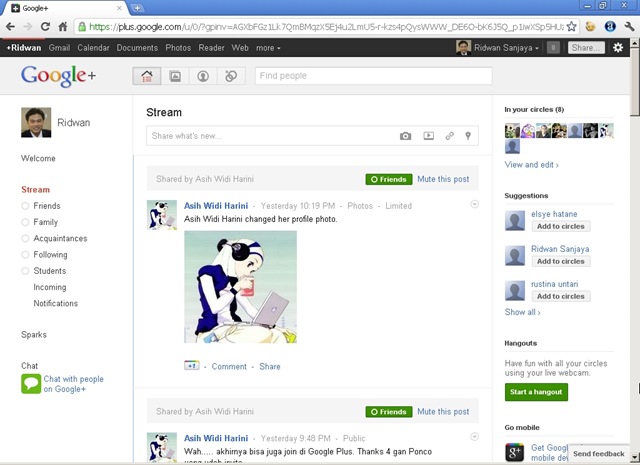This screenshot has height=465, width=640.
Task: Add your location with the pin icon
Action: coord(468,136)
